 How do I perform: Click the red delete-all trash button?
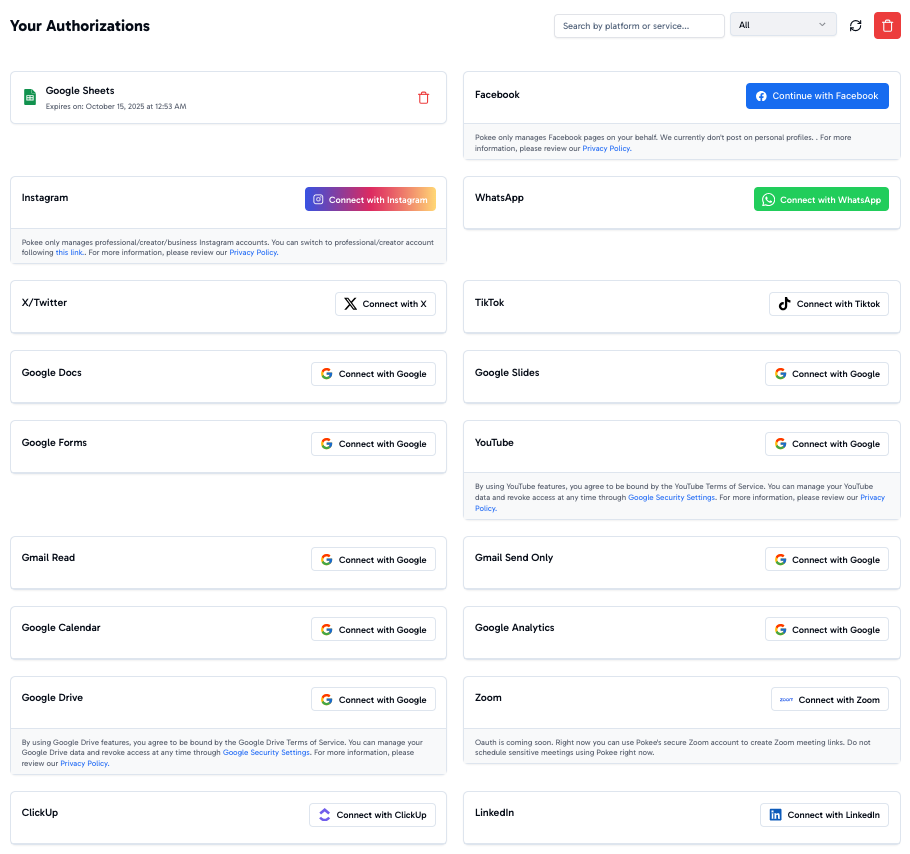coord(887,26)
